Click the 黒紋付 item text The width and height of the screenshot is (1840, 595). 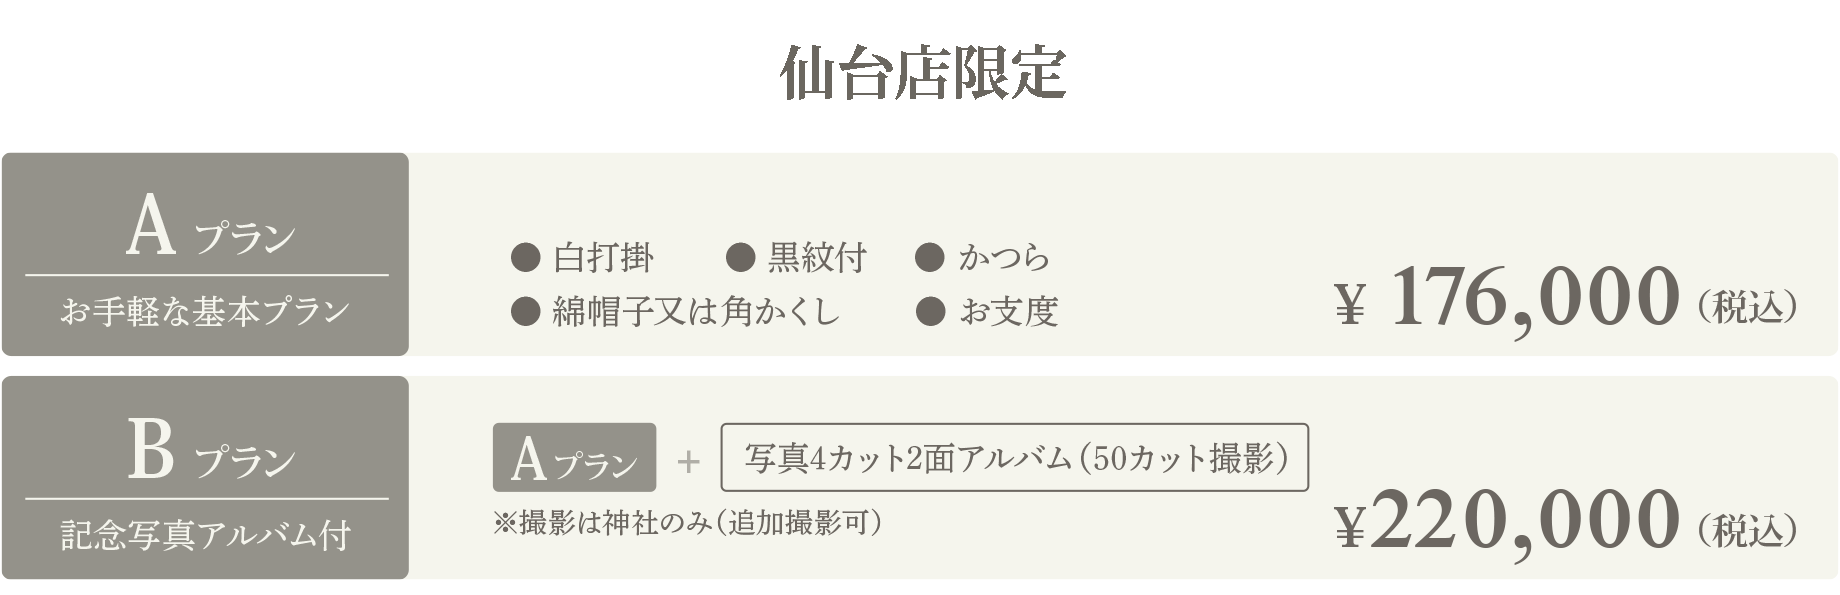(x=817, y=258)
